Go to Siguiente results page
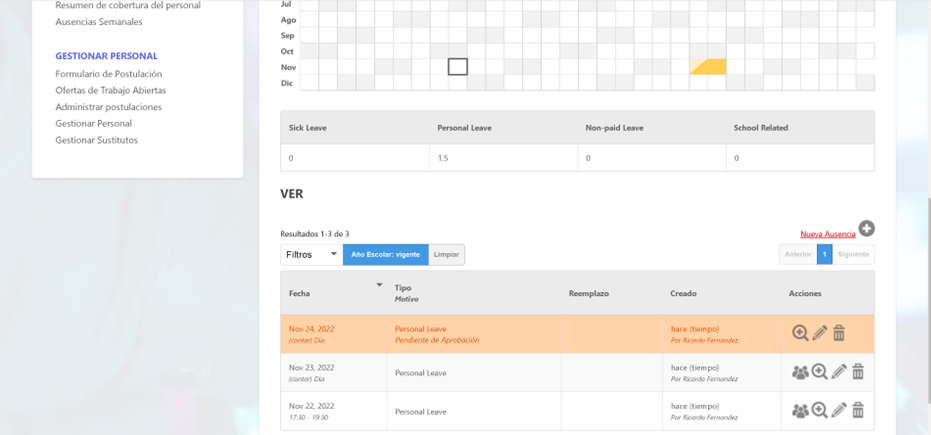The image size is (931, 435). coord(853,255)
